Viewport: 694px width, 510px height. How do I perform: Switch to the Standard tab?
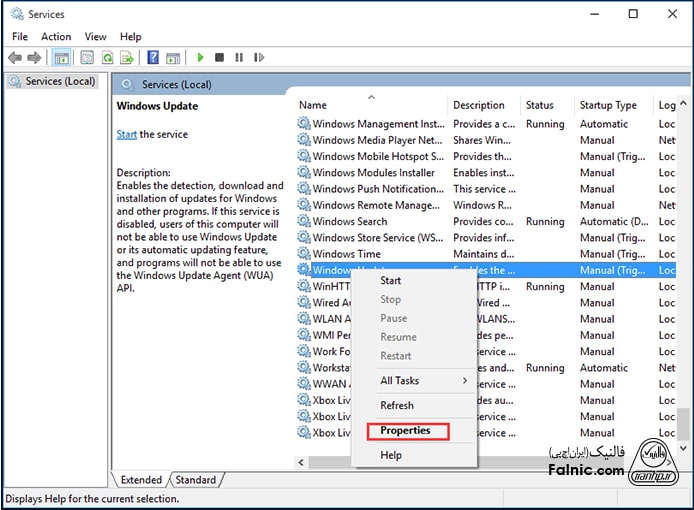tap(197, 480)
